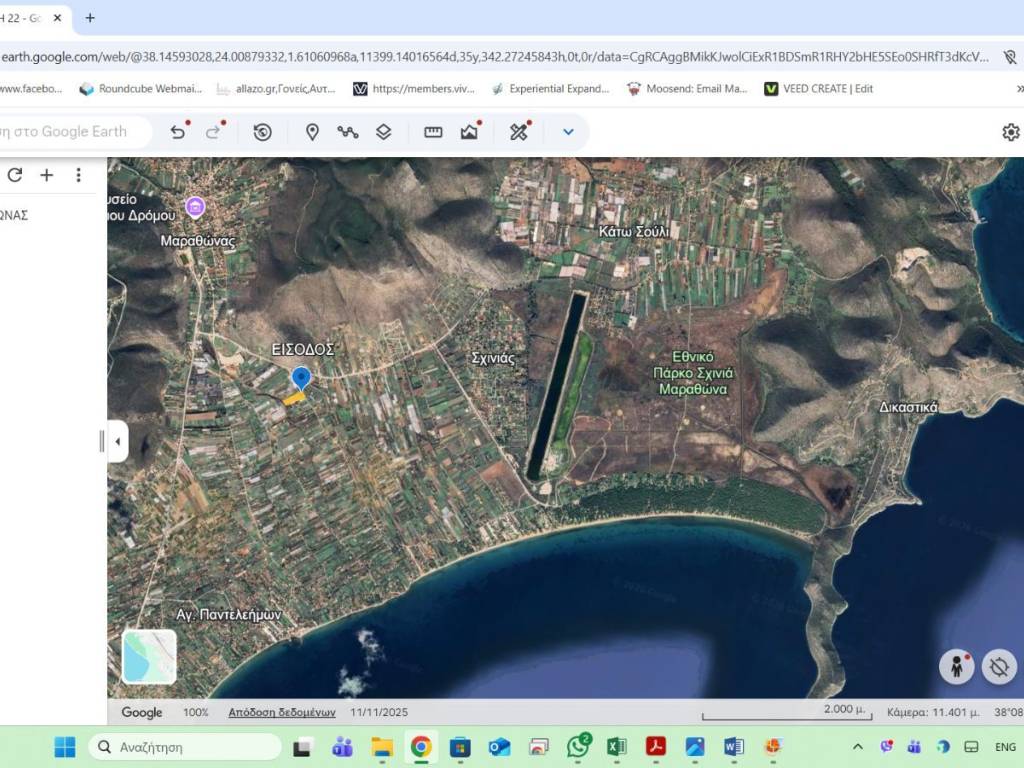Select the add placemark pin tool
Screen dimensions: 1024x768
tap(312, 132)
